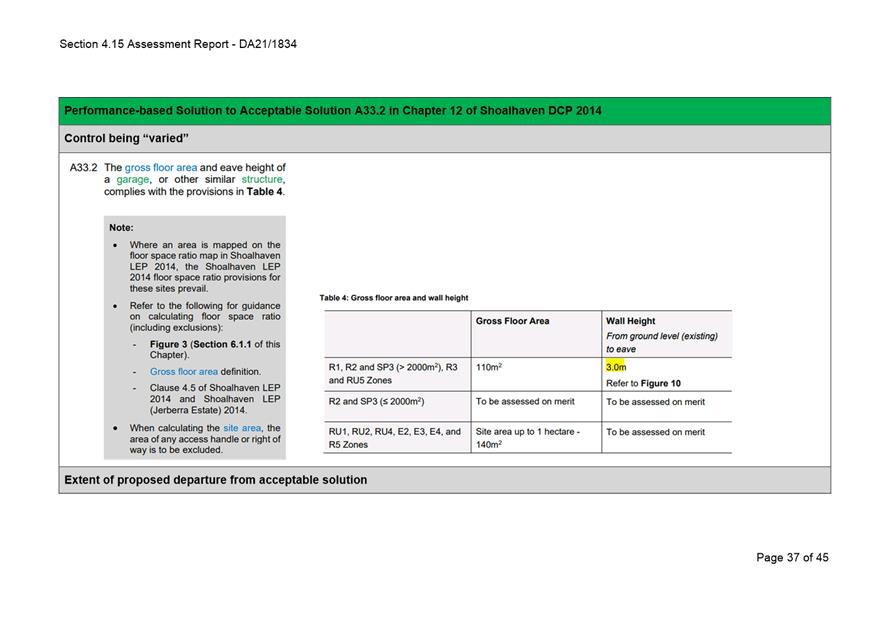Viewport: 888px width, 628px height.
Task: Click the green 'Performance-based Solution' heading
Action: point(332,111)
